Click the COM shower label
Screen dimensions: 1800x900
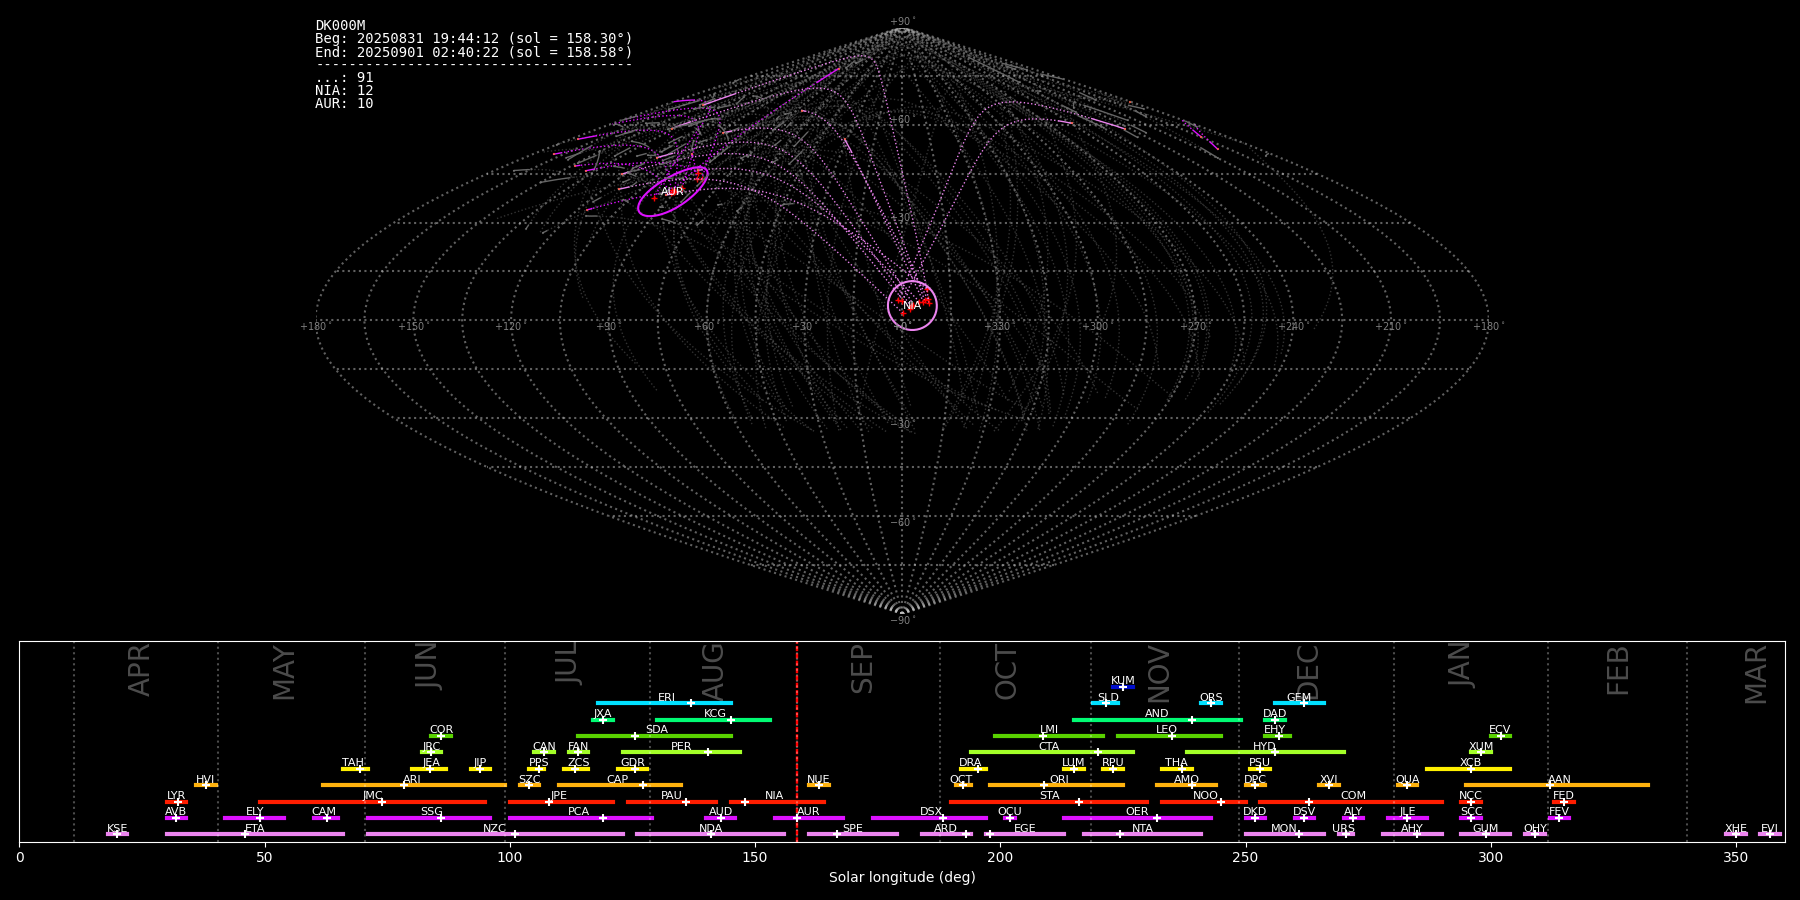[x=1353, y=796]
